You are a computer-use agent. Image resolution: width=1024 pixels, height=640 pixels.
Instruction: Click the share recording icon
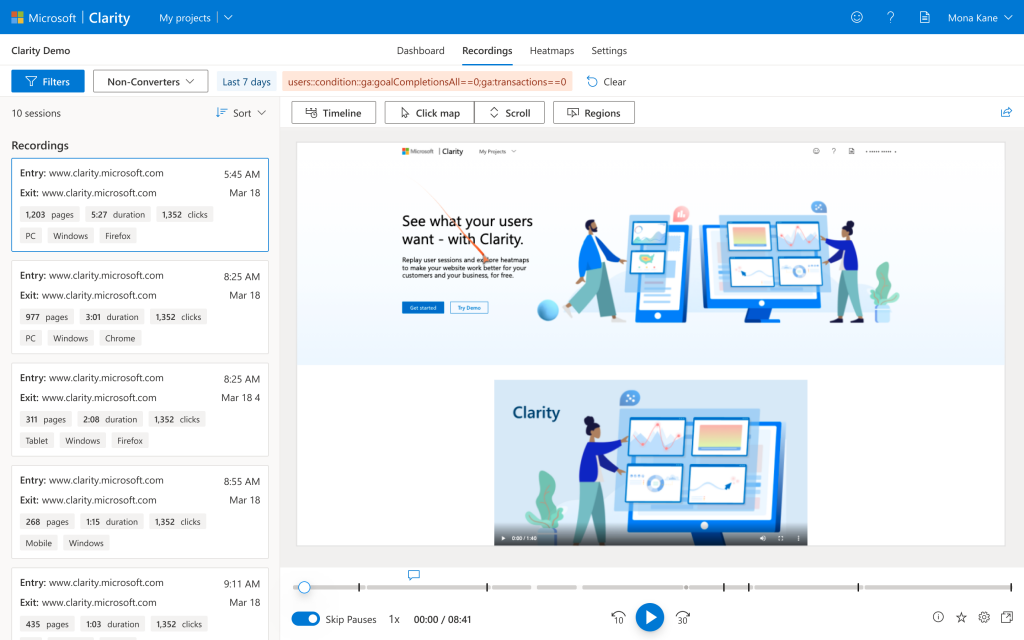pyautogui.click(x=1006, y=113)
